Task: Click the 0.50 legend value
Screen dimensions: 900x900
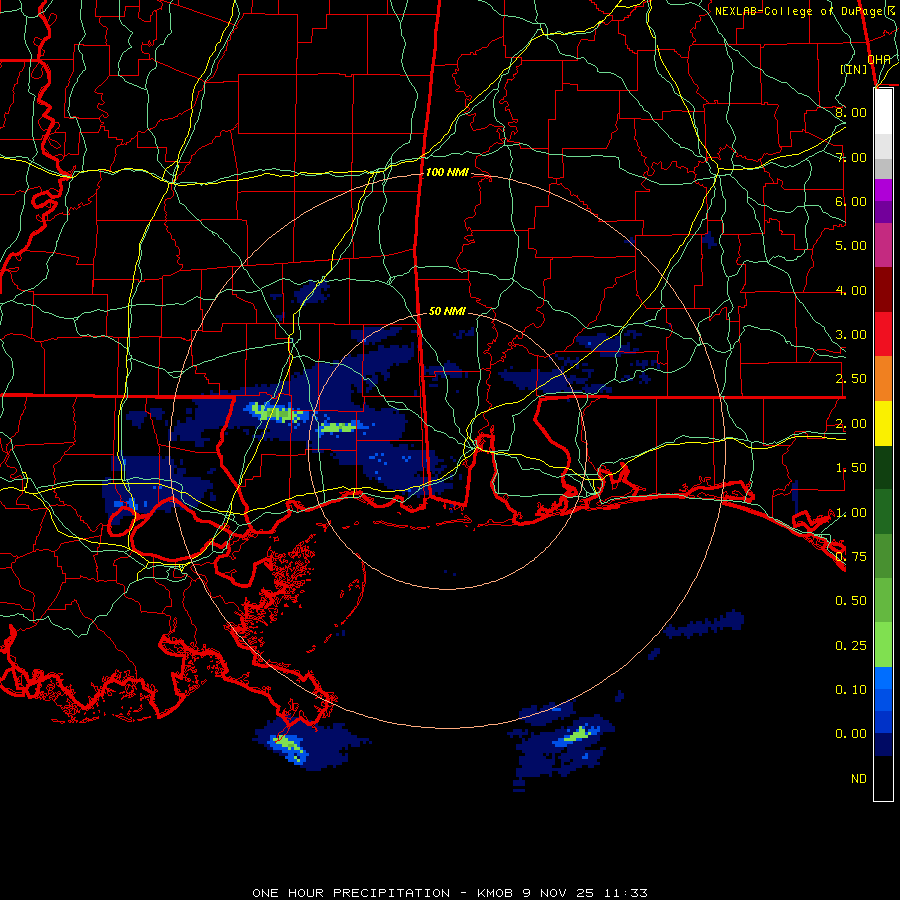Action: (851, 601)
